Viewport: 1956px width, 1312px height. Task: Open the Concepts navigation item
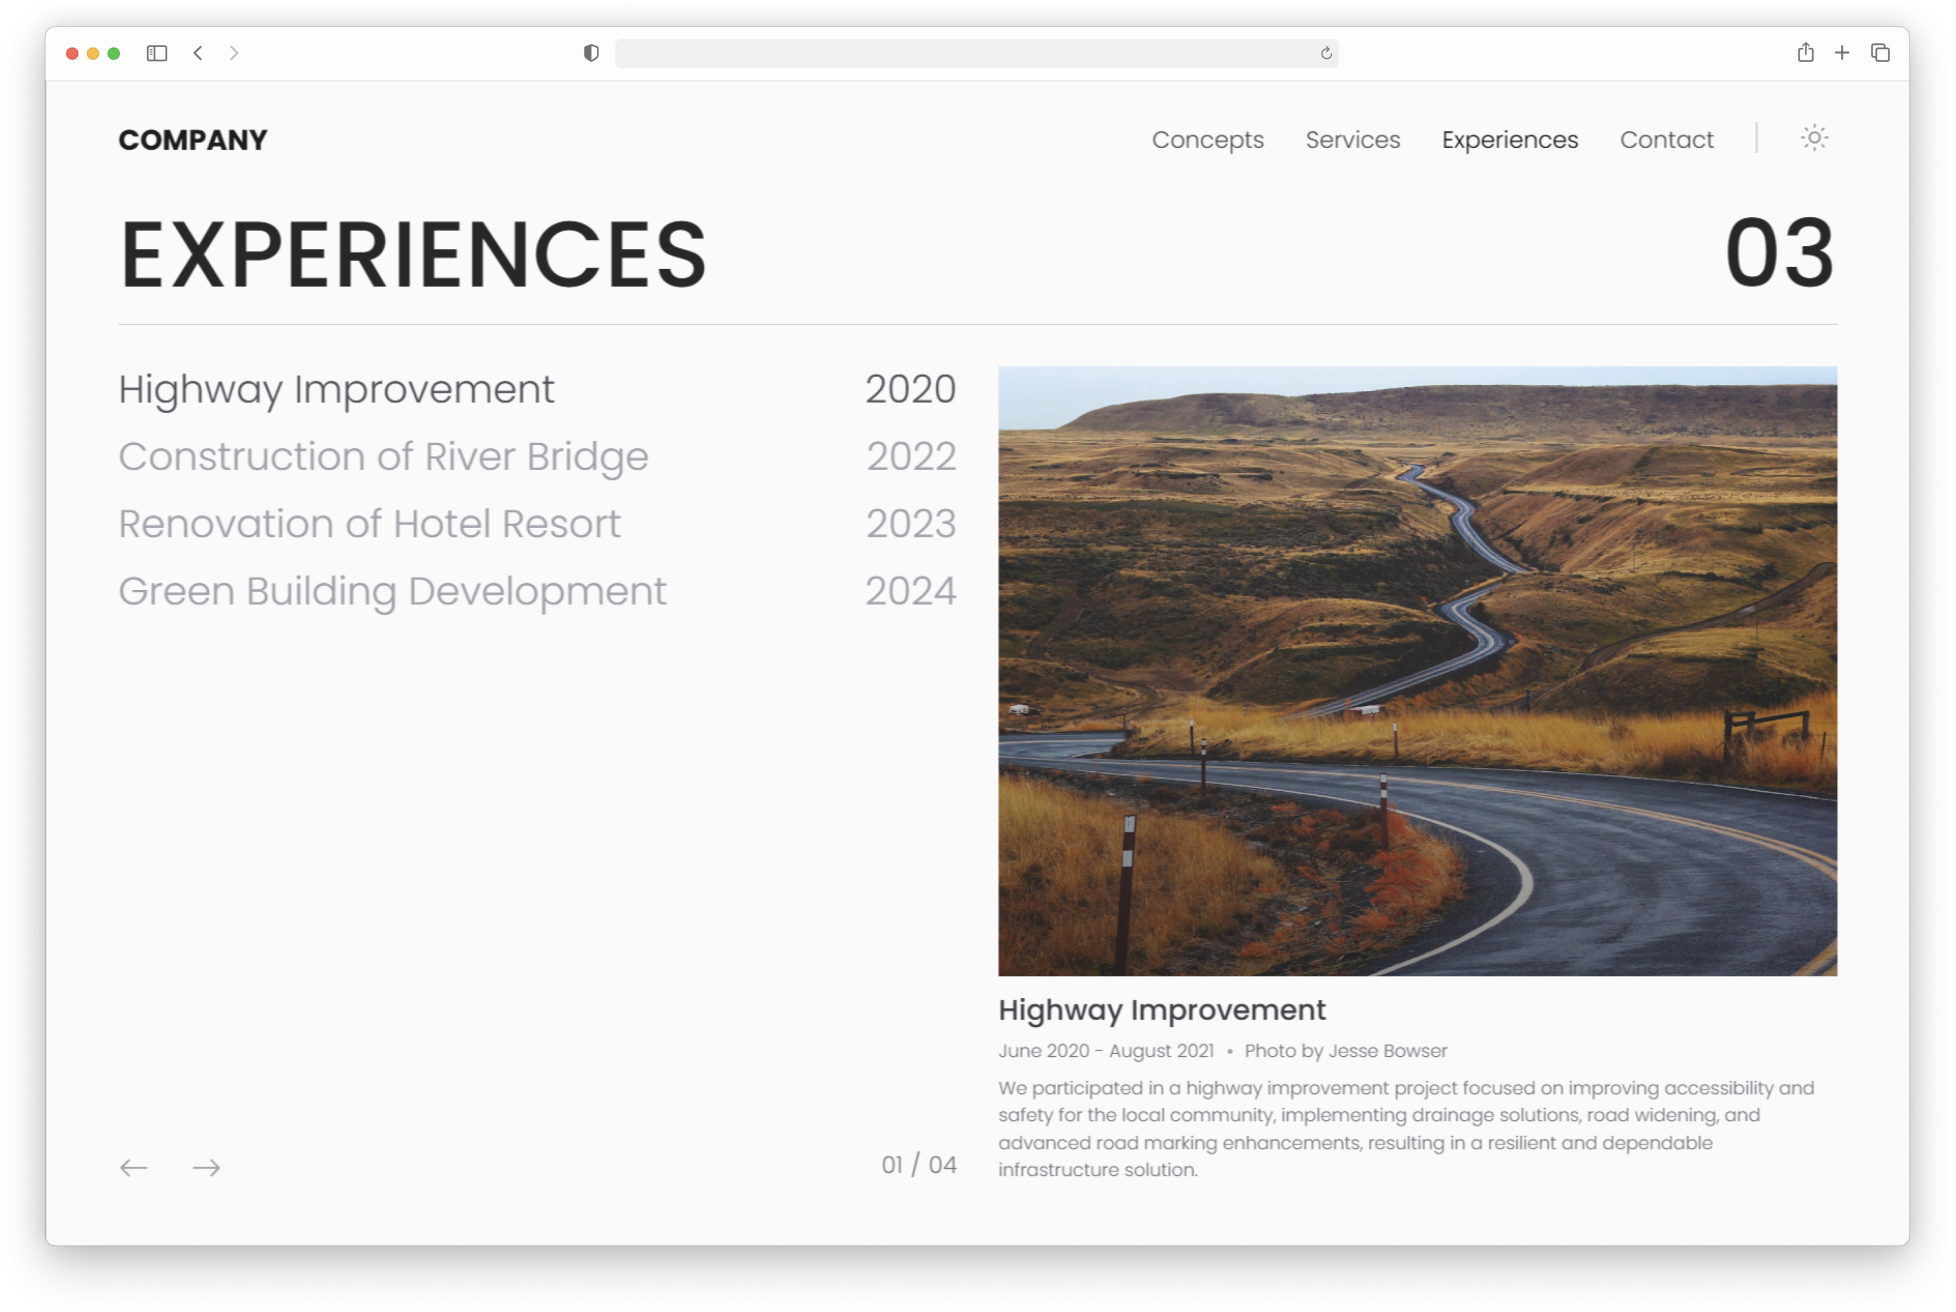pos(1208,140)
